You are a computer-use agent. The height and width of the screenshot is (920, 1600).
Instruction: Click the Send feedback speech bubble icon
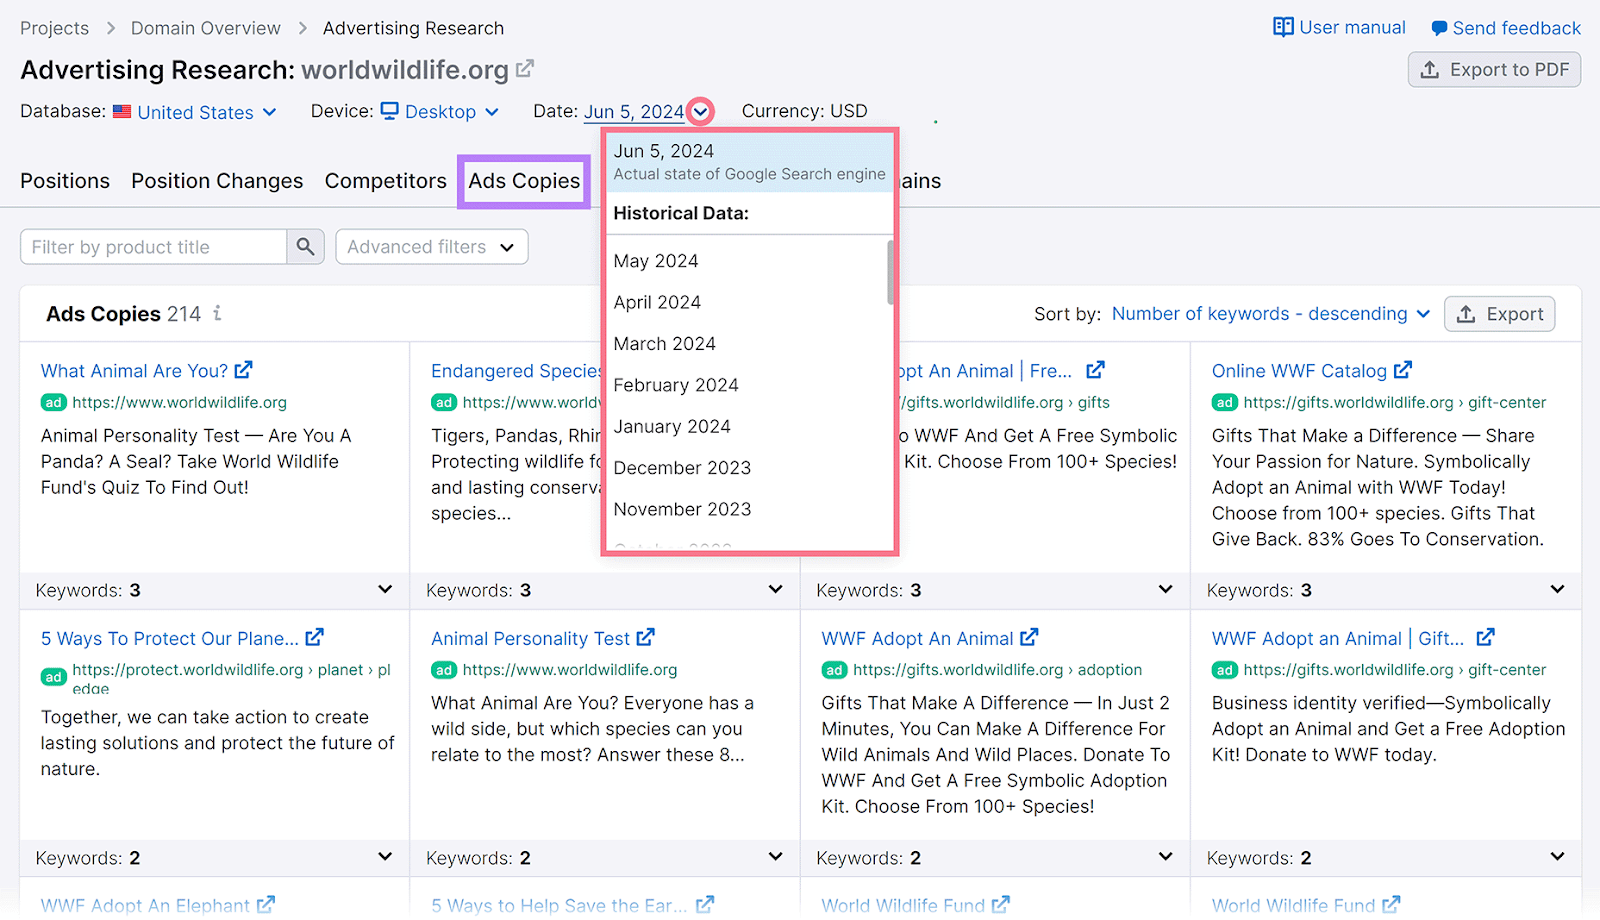(1439, 27)
